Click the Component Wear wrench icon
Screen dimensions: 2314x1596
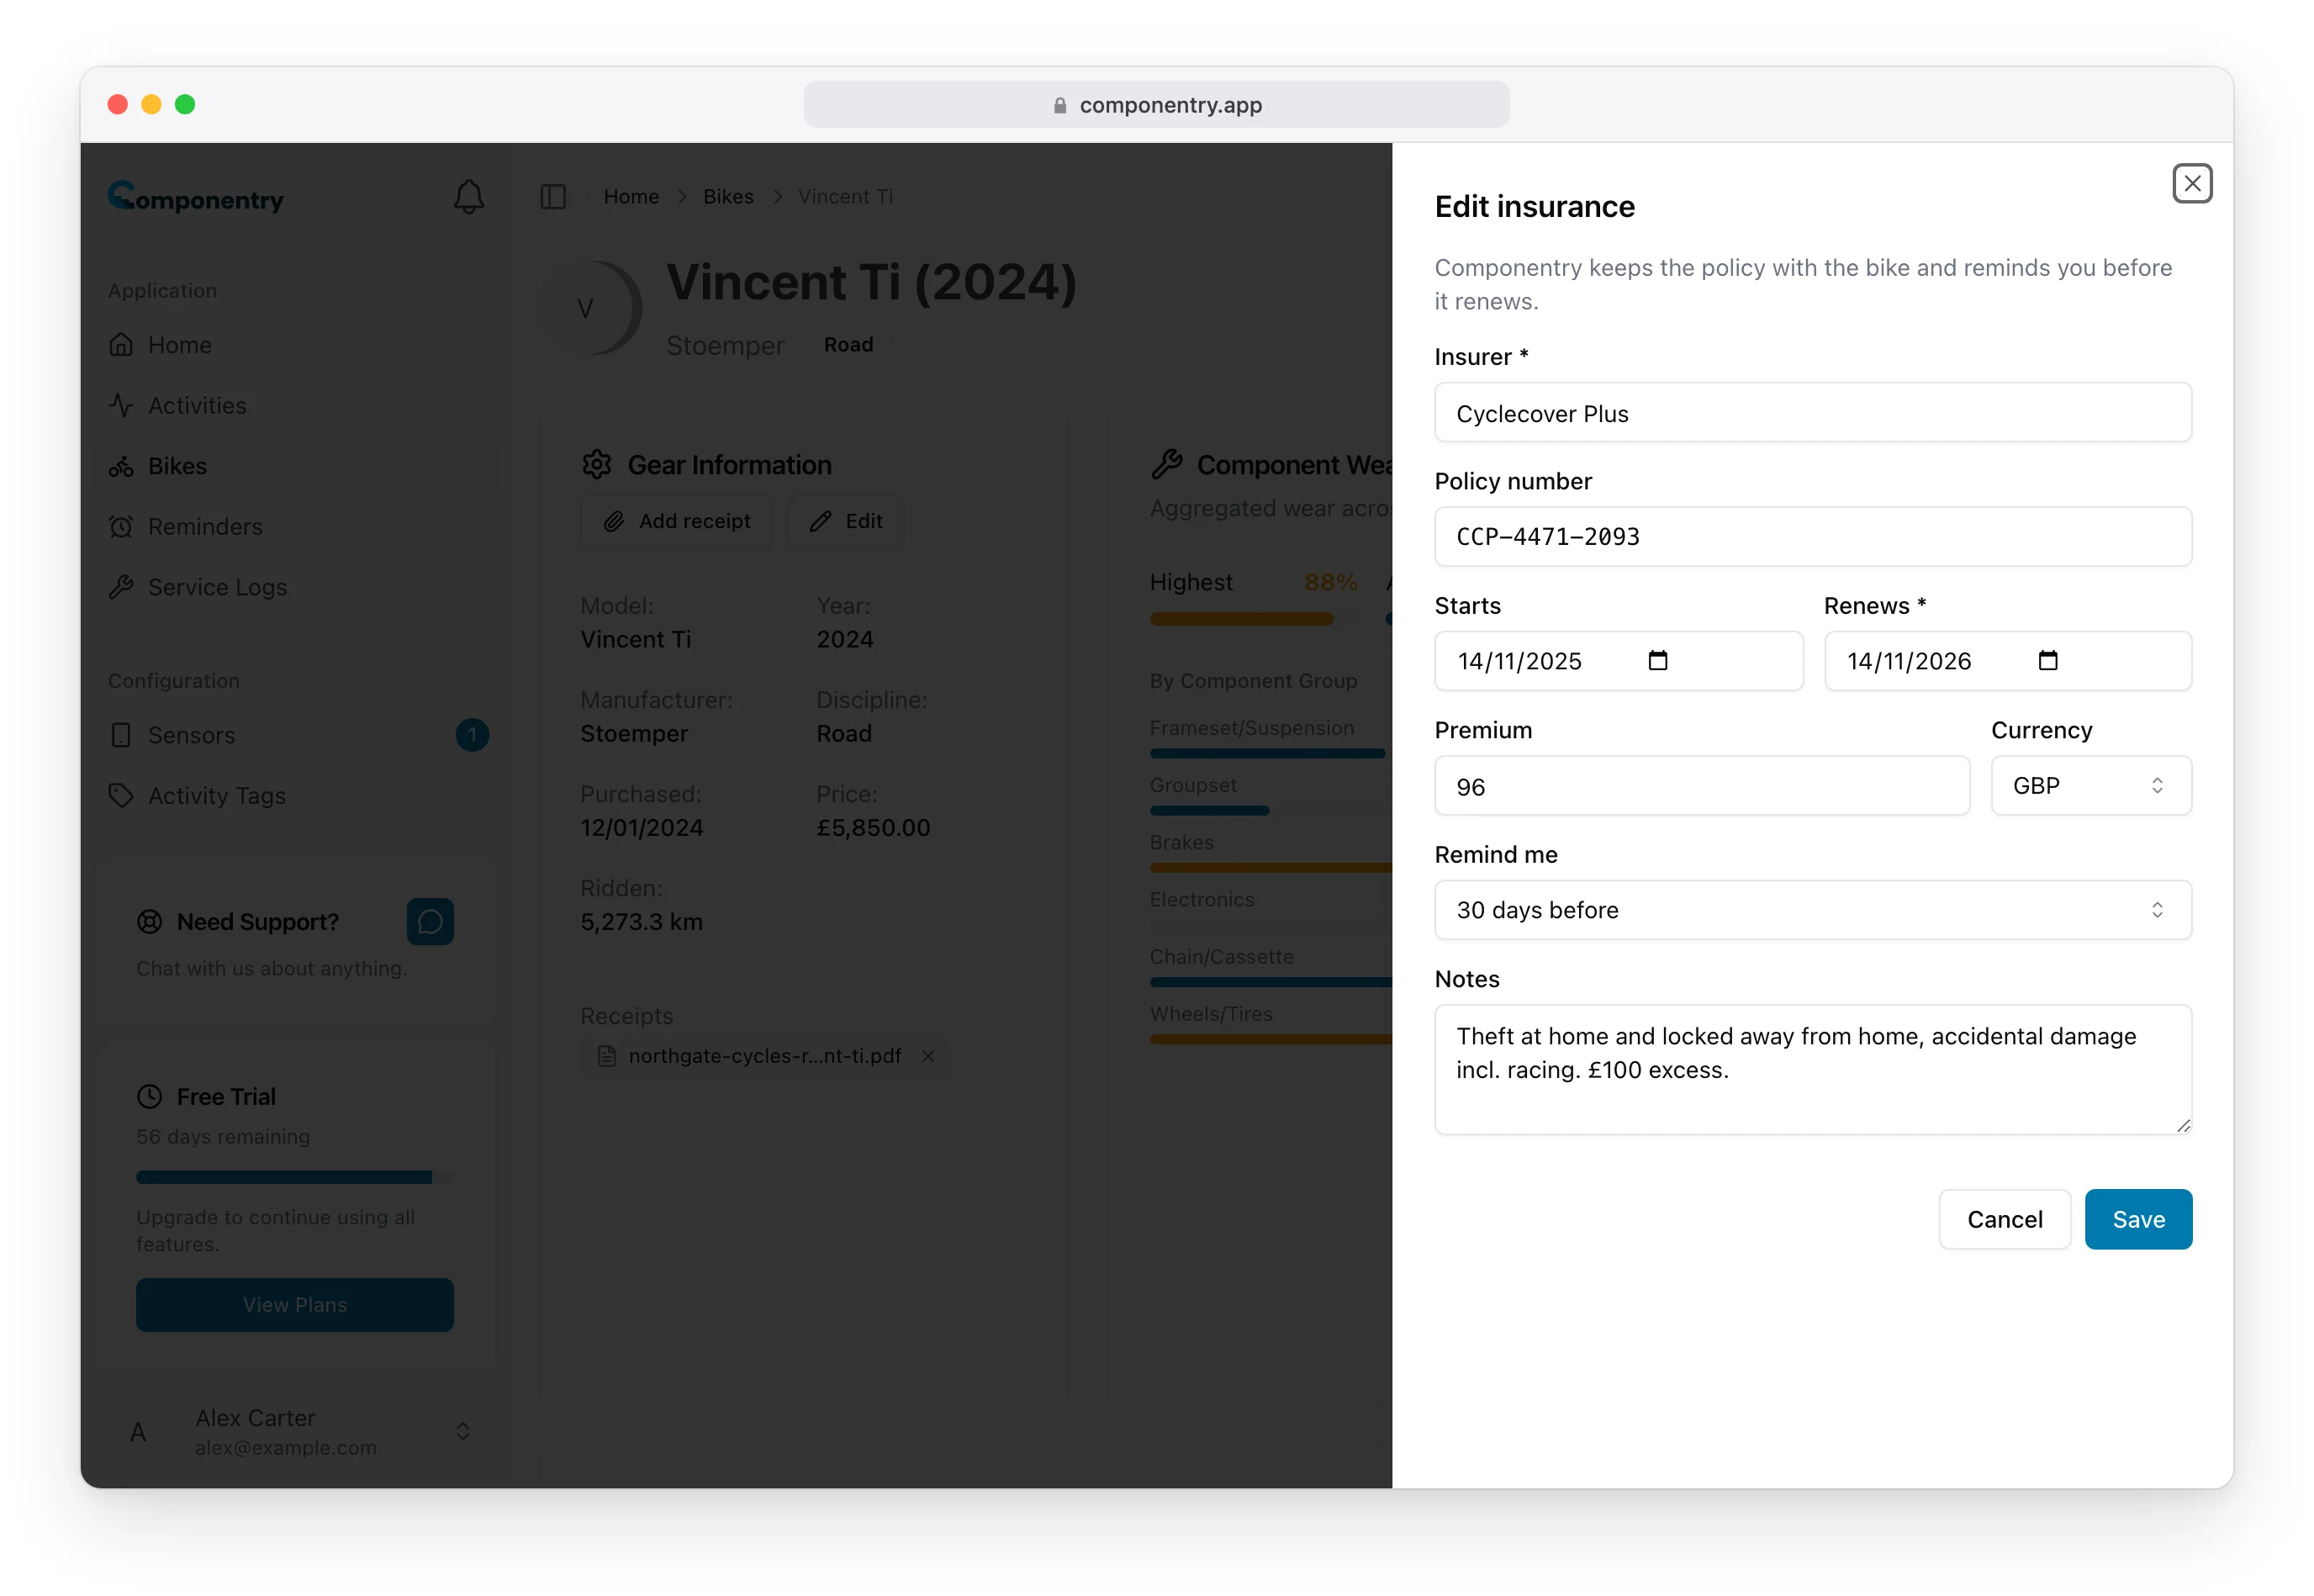point(1166,465)
